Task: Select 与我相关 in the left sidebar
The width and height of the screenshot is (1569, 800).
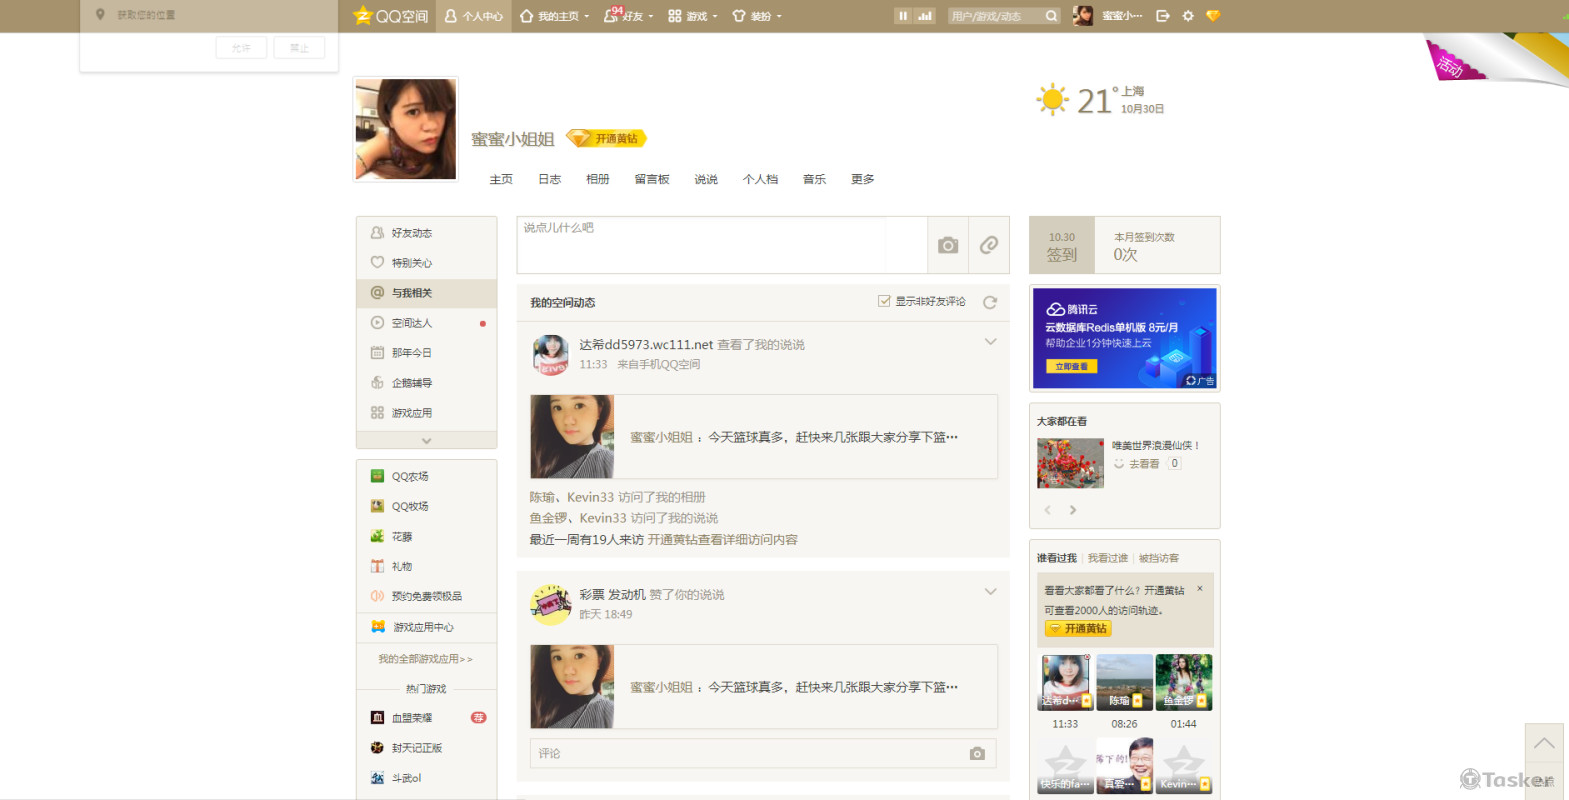Action: [411, 293]
